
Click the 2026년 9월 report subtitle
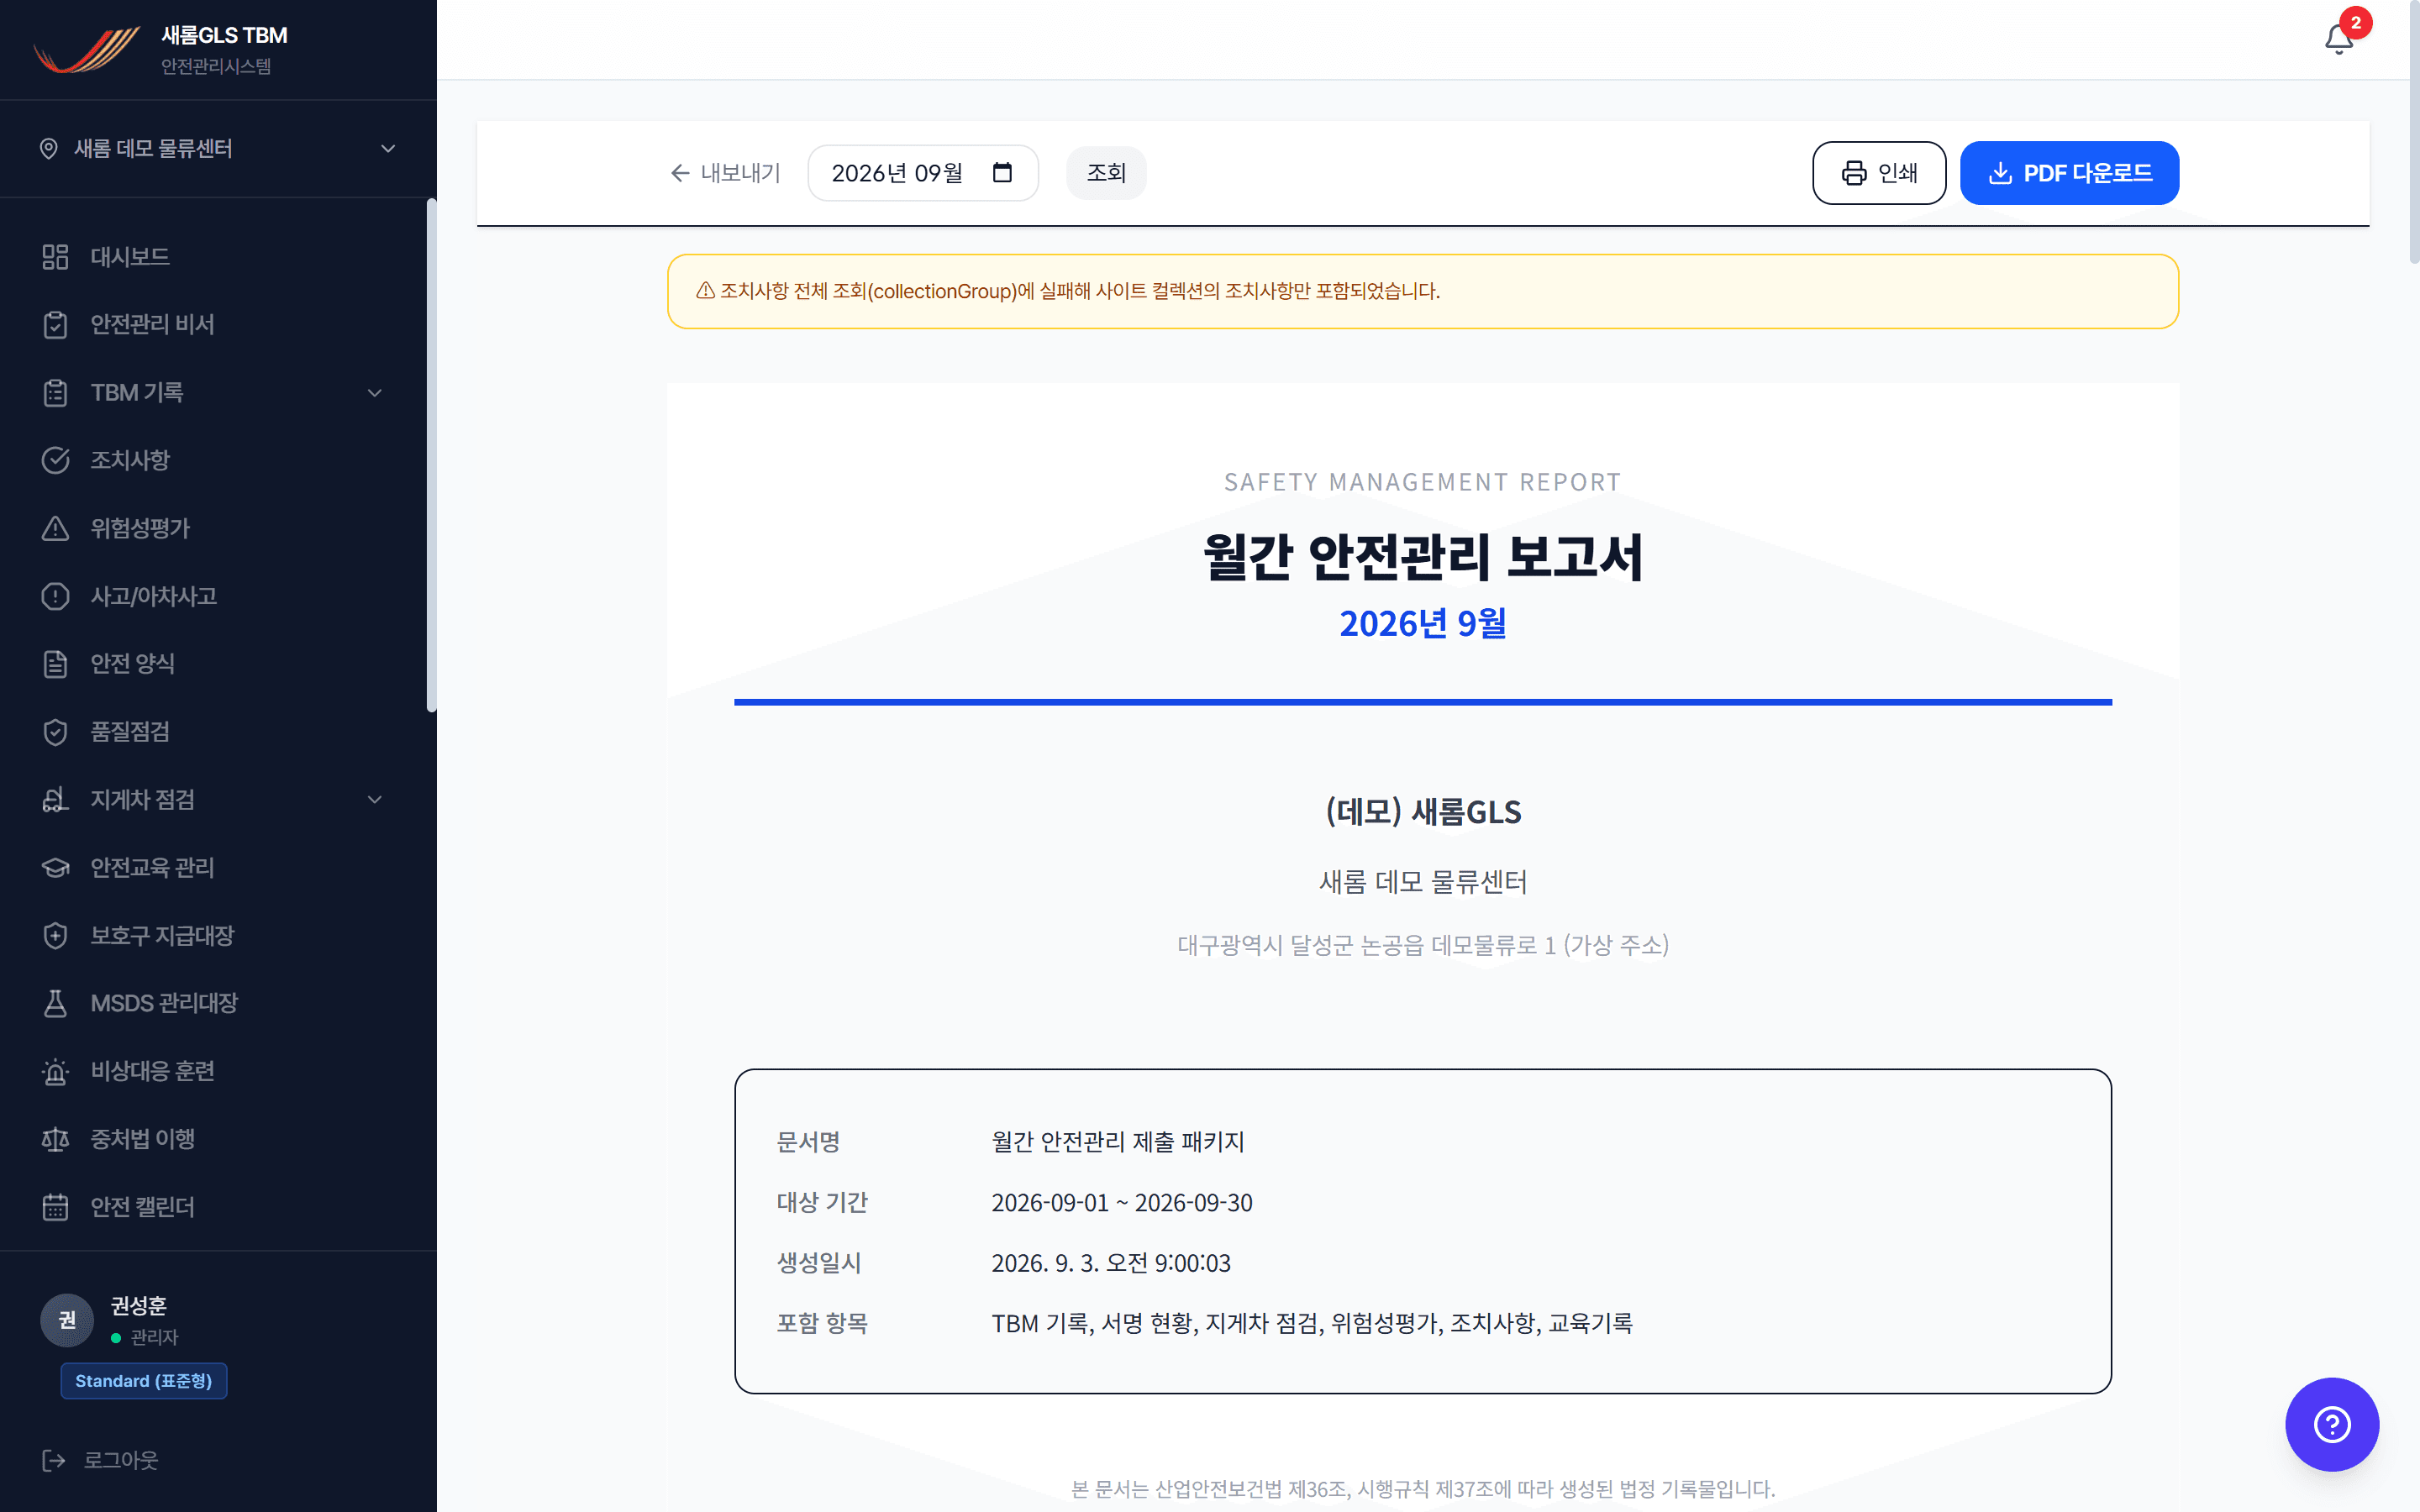pos(1422,623)
